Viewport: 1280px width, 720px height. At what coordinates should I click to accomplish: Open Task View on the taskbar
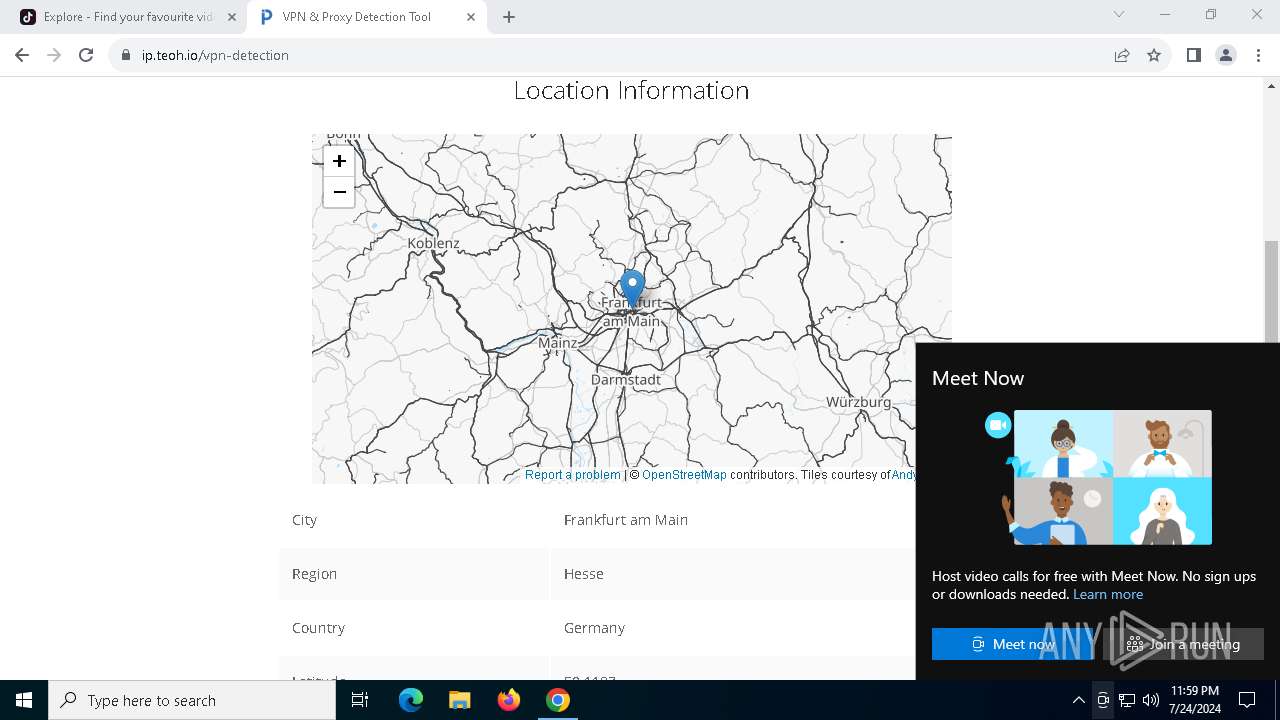click(360, 700)
